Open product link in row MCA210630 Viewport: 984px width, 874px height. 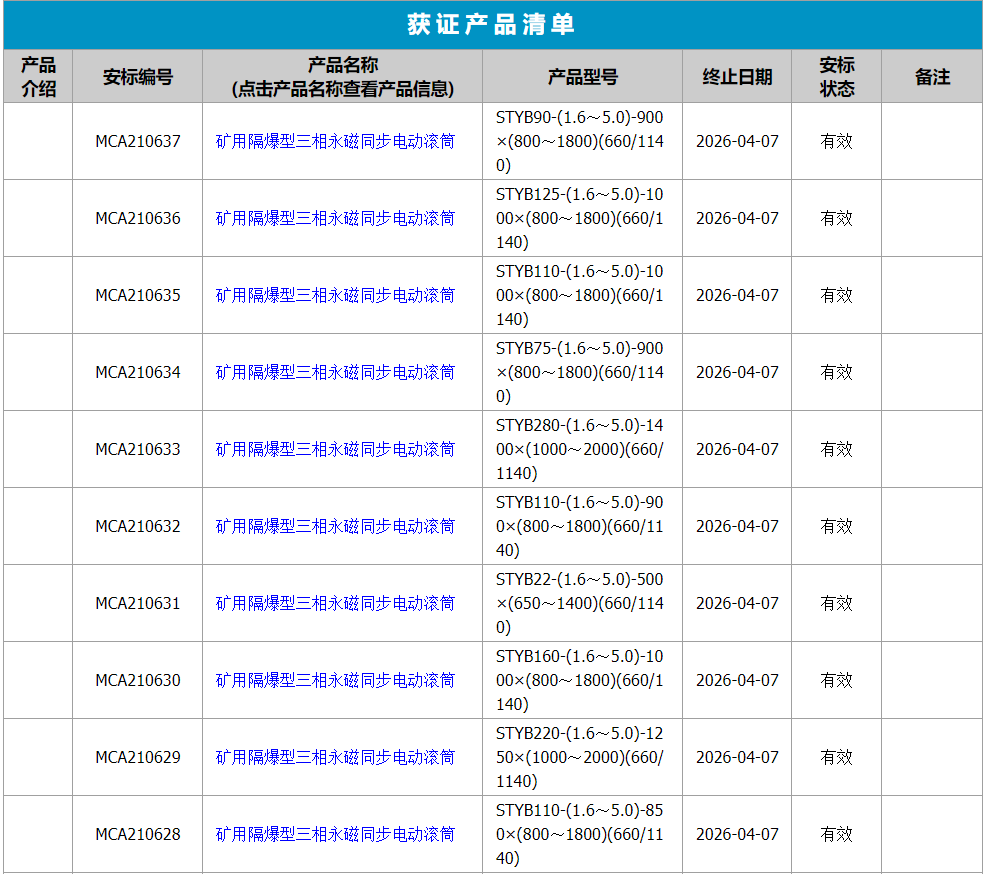335,680
